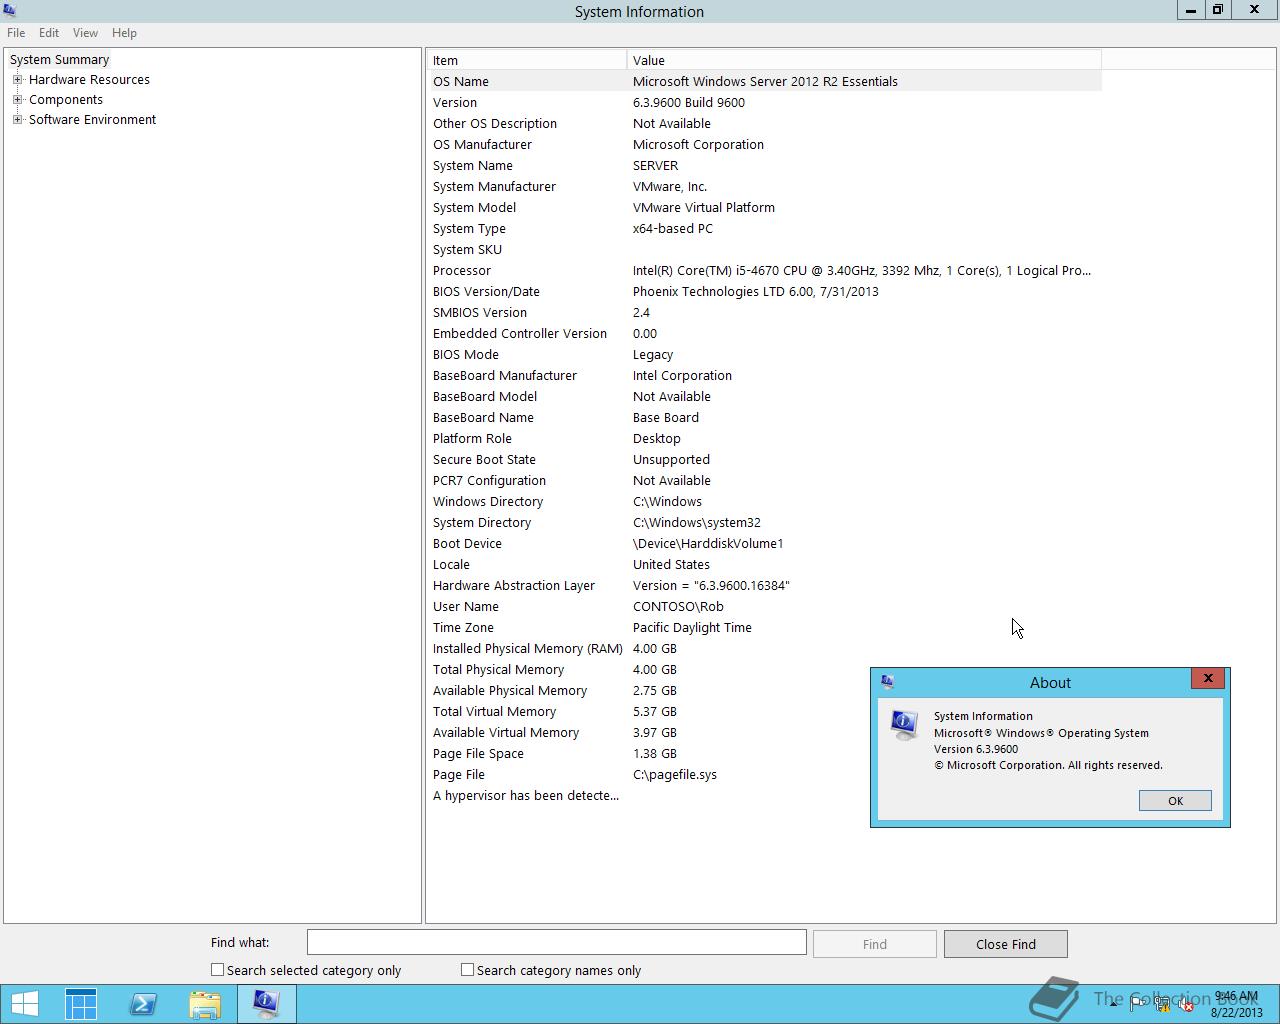Select the Secure Boot State row
This screenshot has width=1280, height=1024.
[765, 460]
